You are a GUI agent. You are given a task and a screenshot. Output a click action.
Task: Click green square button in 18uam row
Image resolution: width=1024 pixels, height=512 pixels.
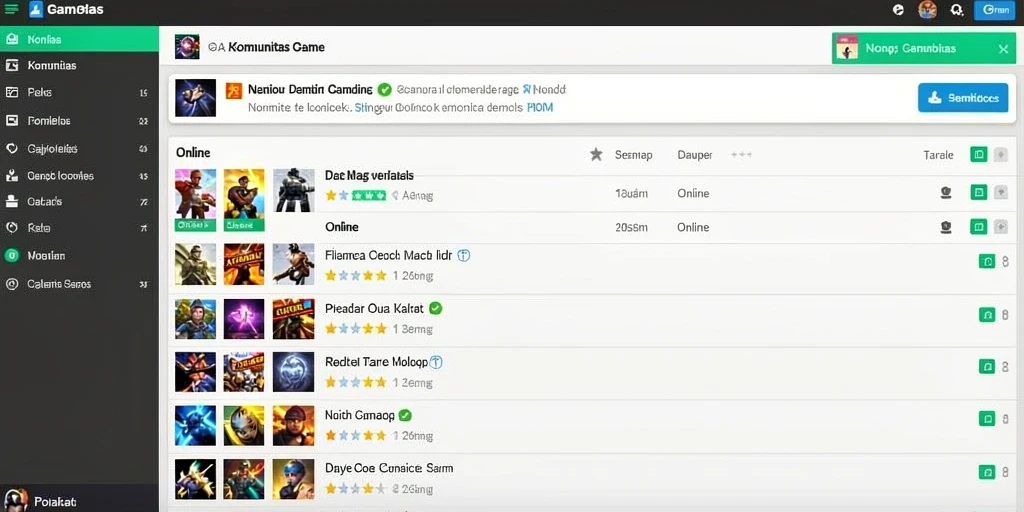(x=978, y=192)
